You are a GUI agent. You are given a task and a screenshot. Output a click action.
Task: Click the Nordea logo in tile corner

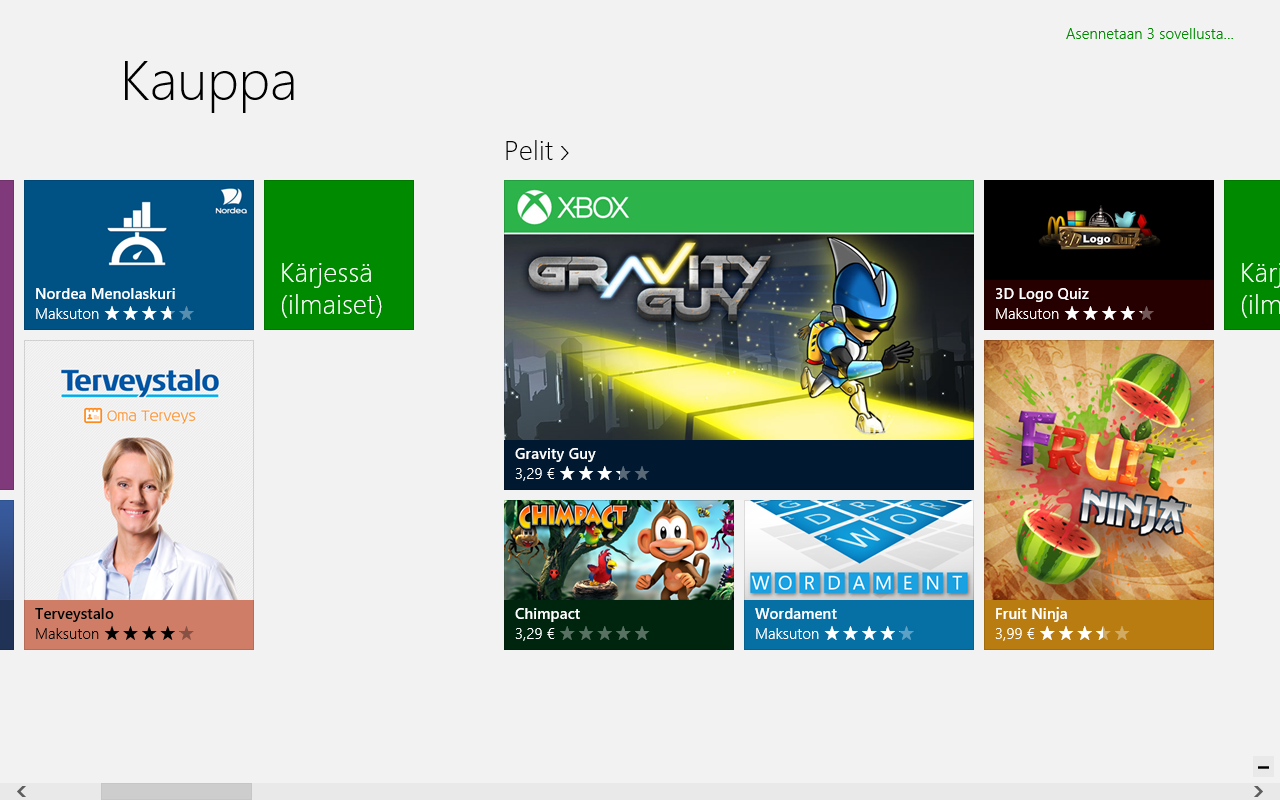click(x=231, y=201)
